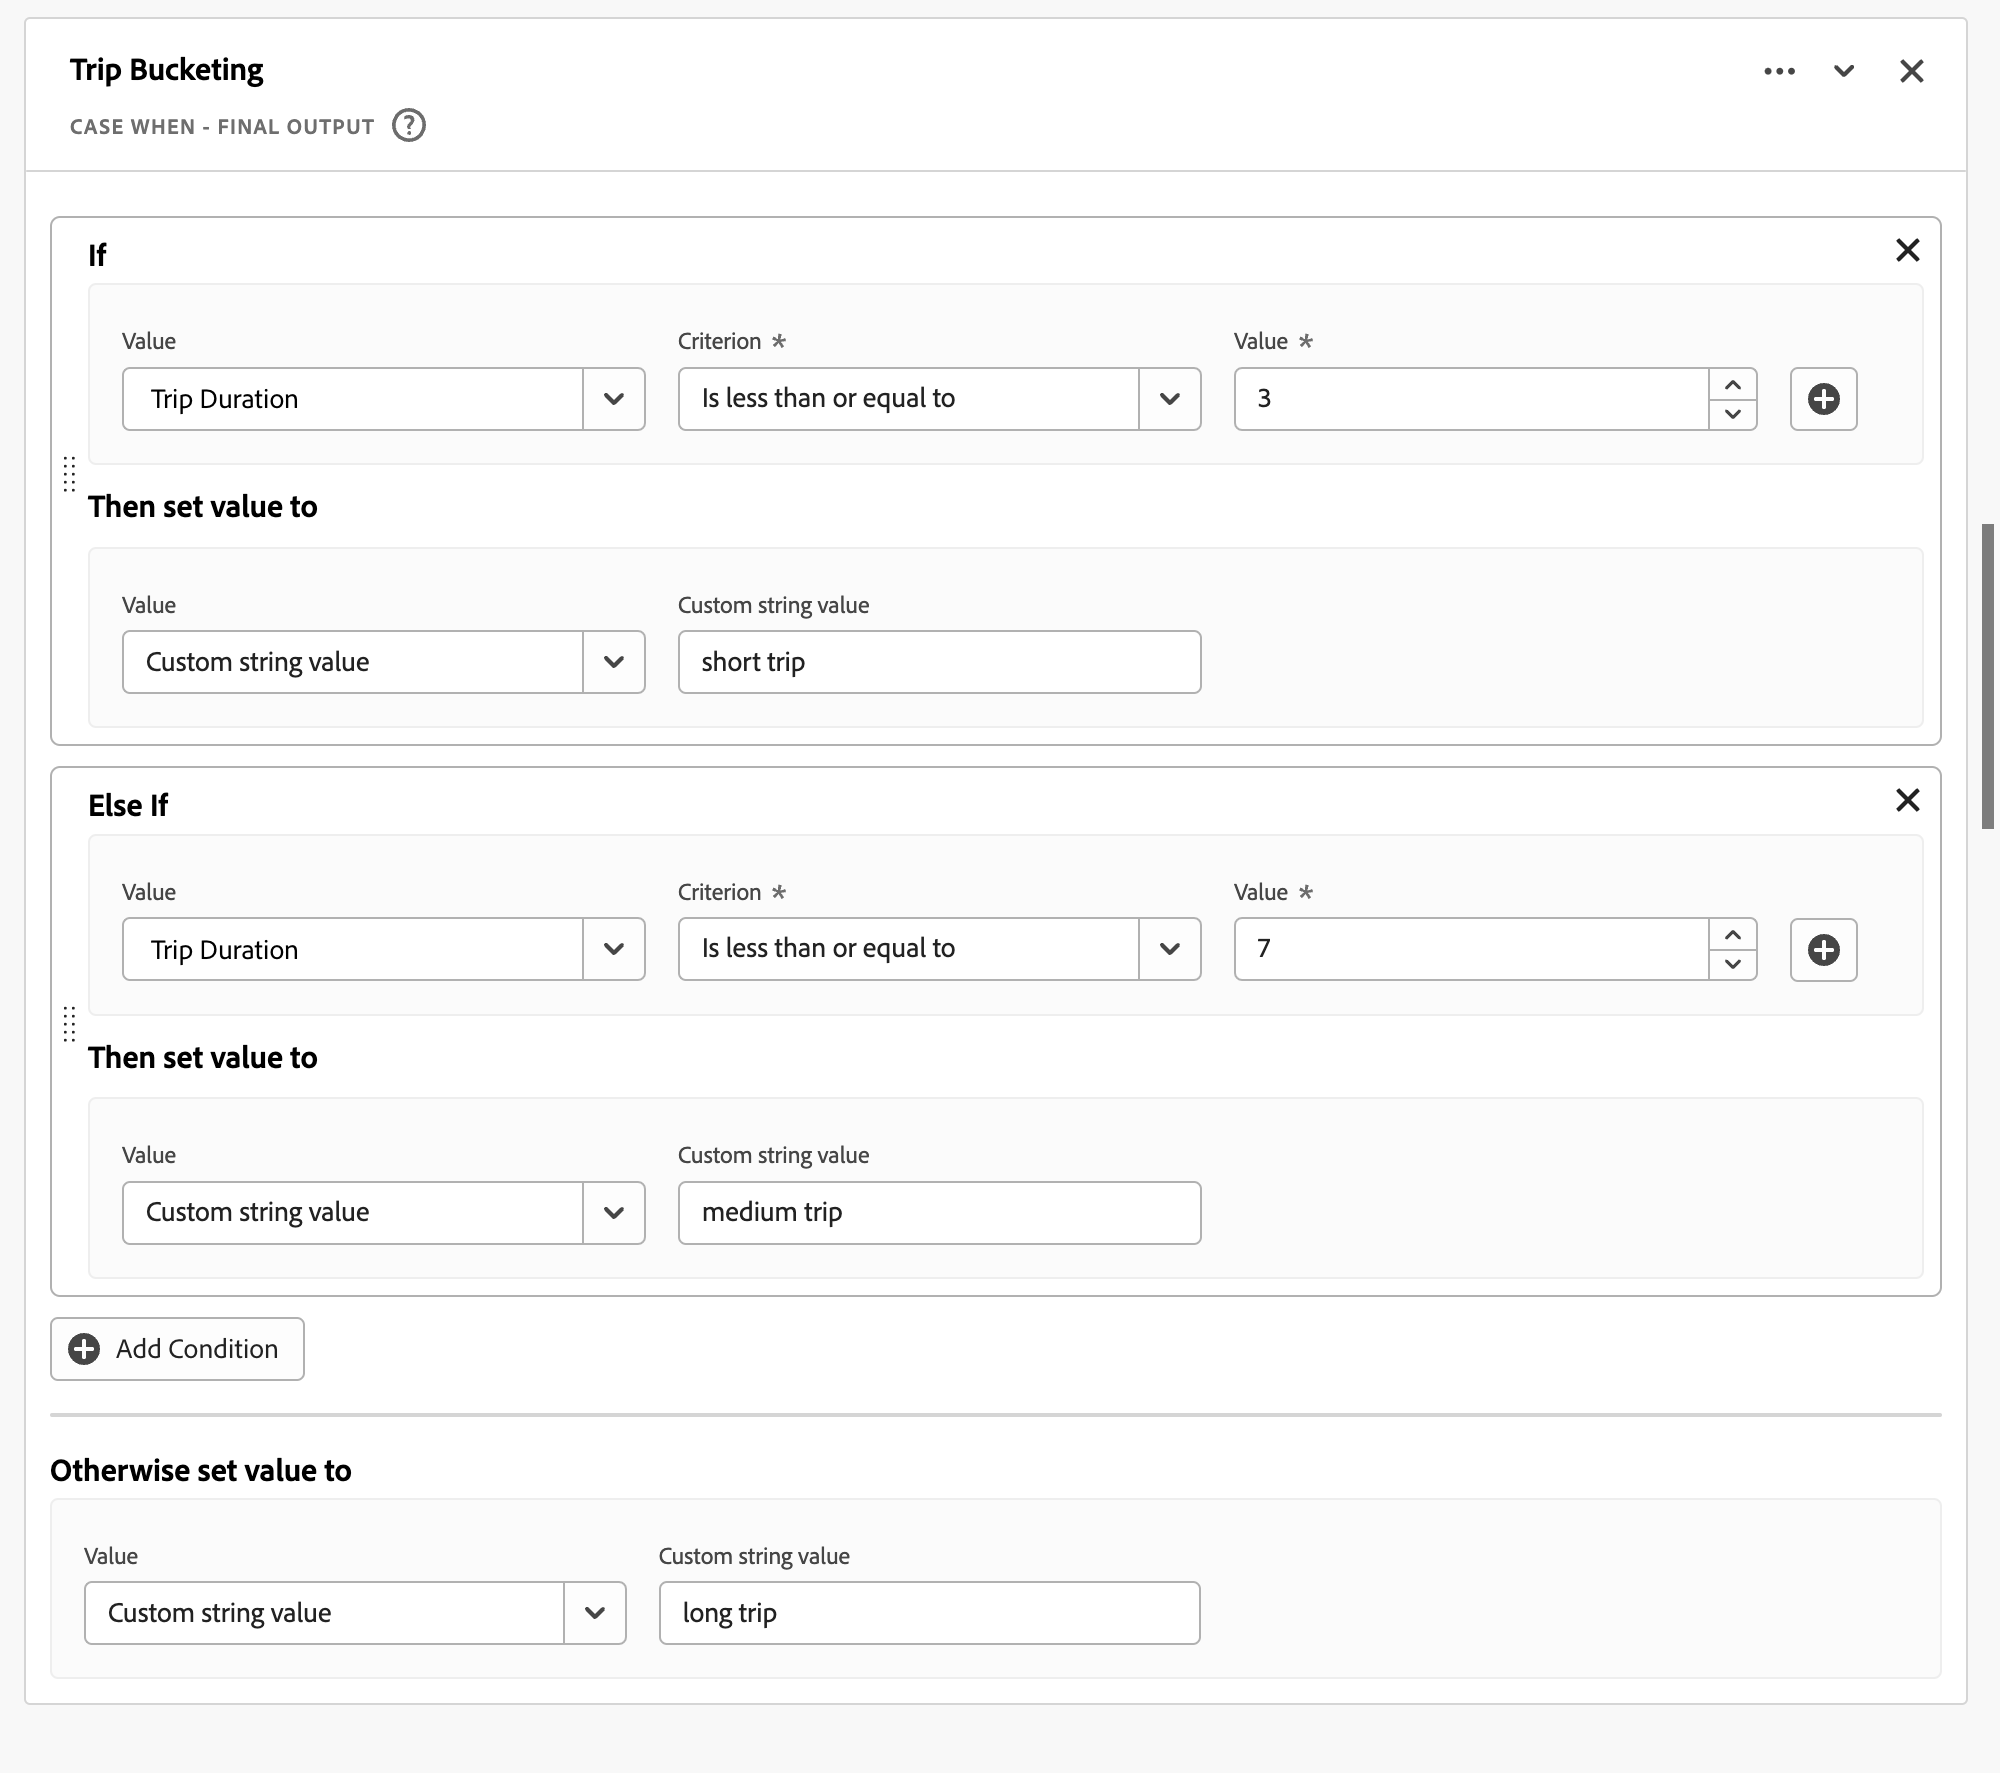Open Custom string value dropdown under Otherwise
Viewport: 2000px width, 1773px height.
(594, 1612)
